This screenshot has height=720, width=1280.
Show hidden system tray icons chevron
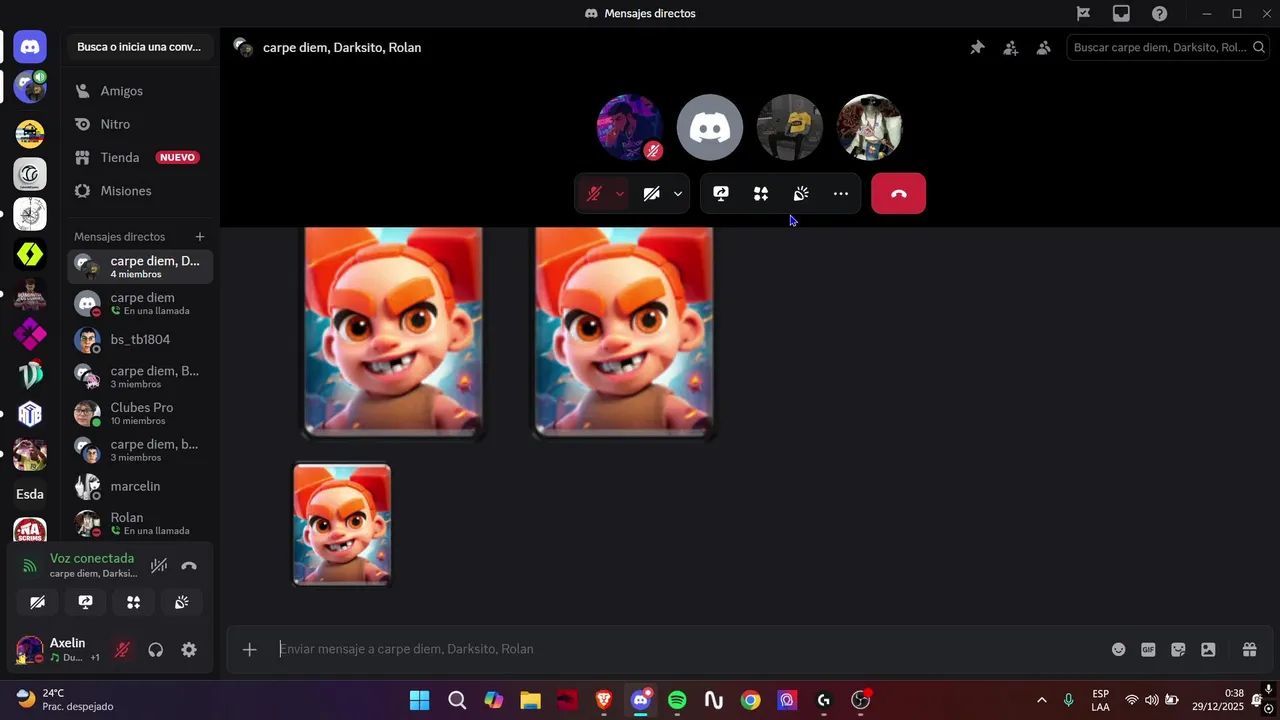[x=1041, y=700]
